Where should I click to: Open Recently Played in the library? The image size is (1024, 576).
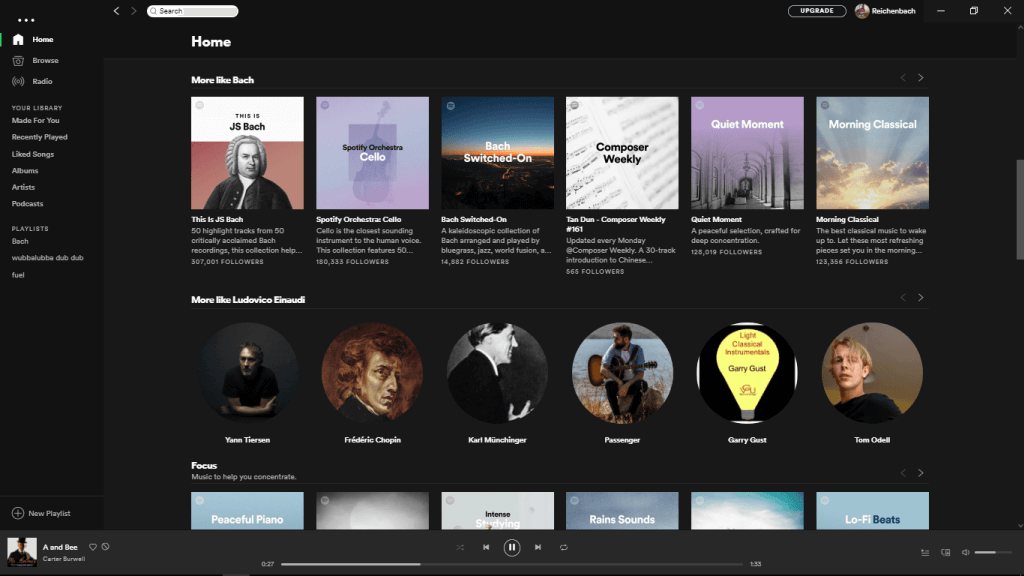[x=39, y=137]
